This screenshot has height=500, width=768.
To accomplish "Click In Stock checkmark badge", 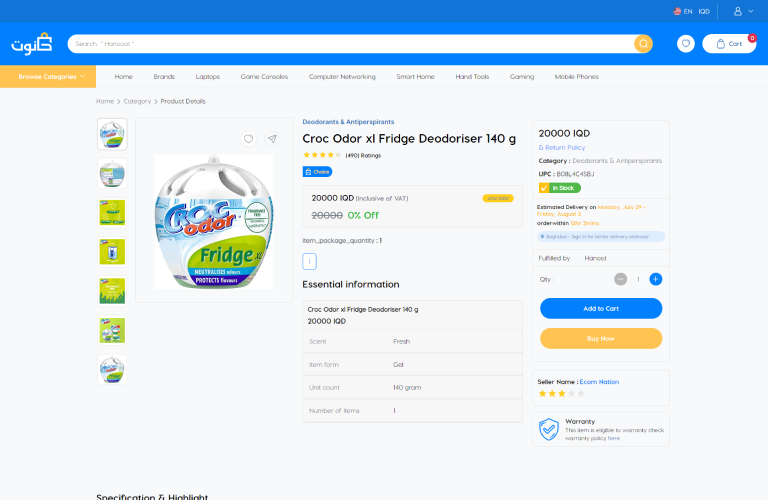I will point(560,188).
